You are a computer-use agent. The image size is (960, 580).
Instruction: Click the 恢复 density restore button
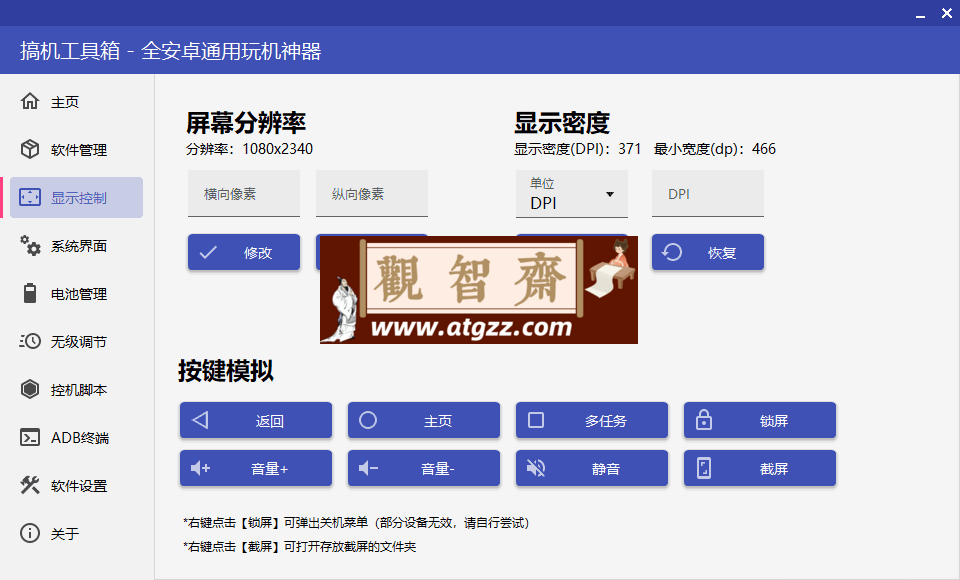pos(708,252)
